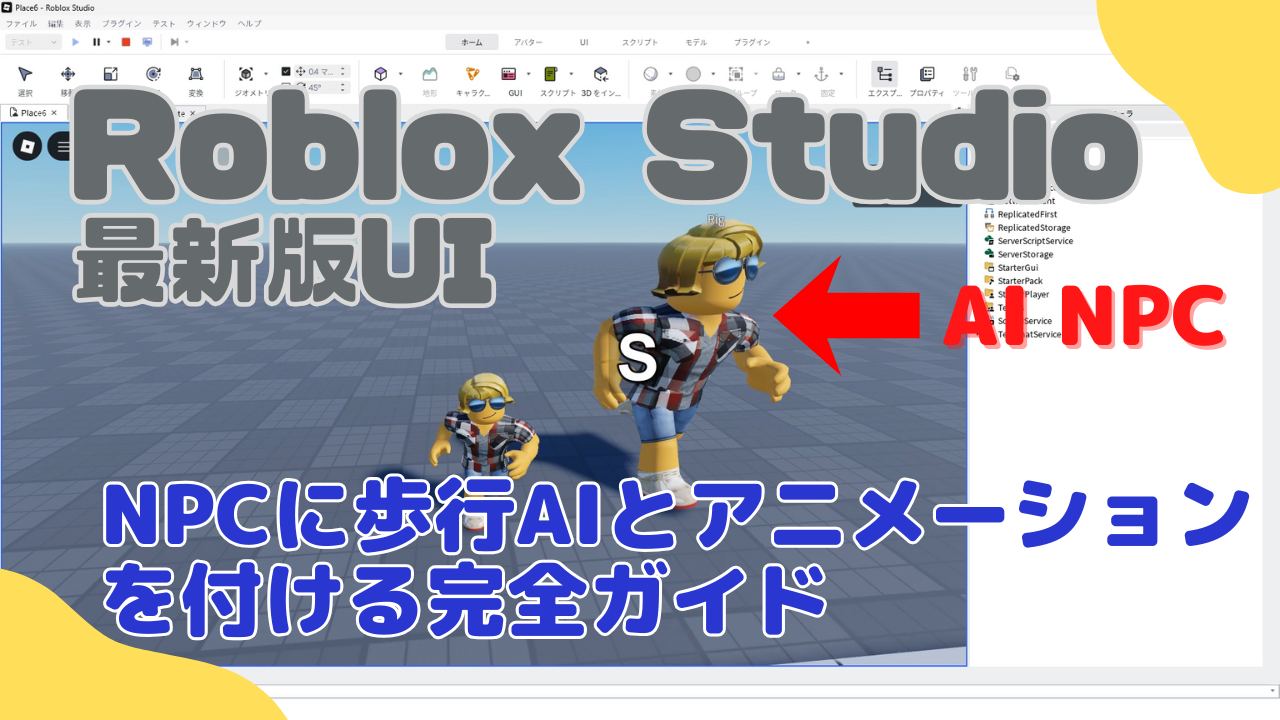Open the 地形 (Terrain) editor icon
The image size is (1280, 720).
(x=429, y=74)
